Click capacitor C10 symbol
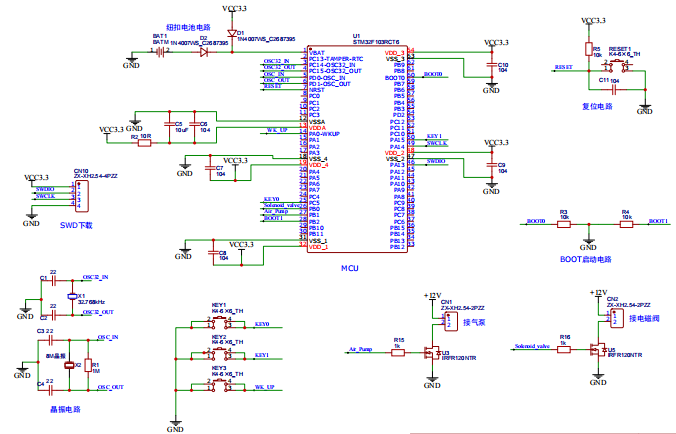Image resolution: width=676 pixels, height=434 pixels. click(x=491, y=64)
